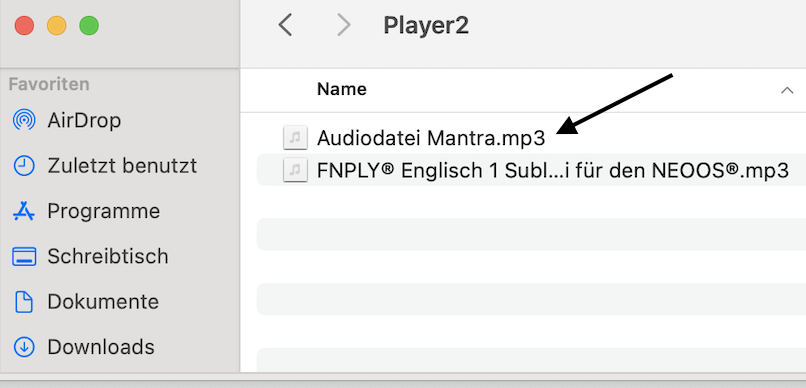Viewport: 806px width, 388px height.
Task: Open the Zuletzt benutzt sidebar label
Action: (122, 166)
